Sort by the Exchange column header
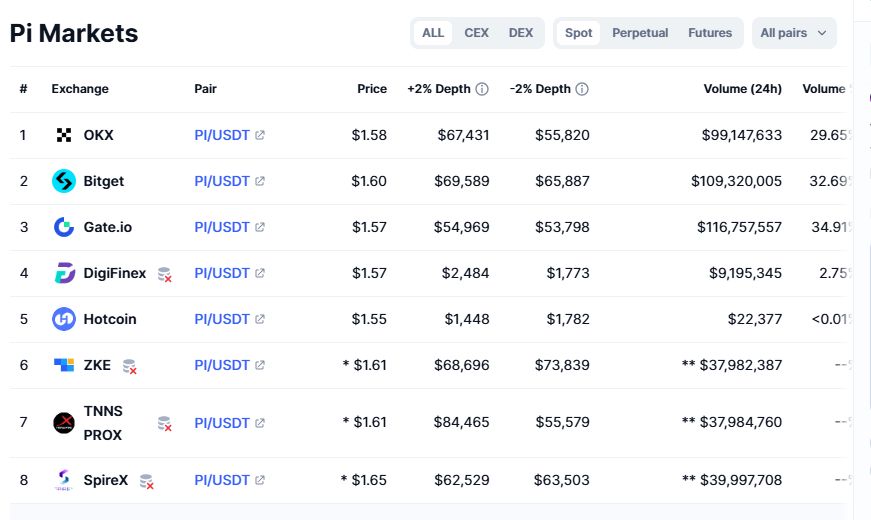The image size is (871, 520). (x=80, y=89)
